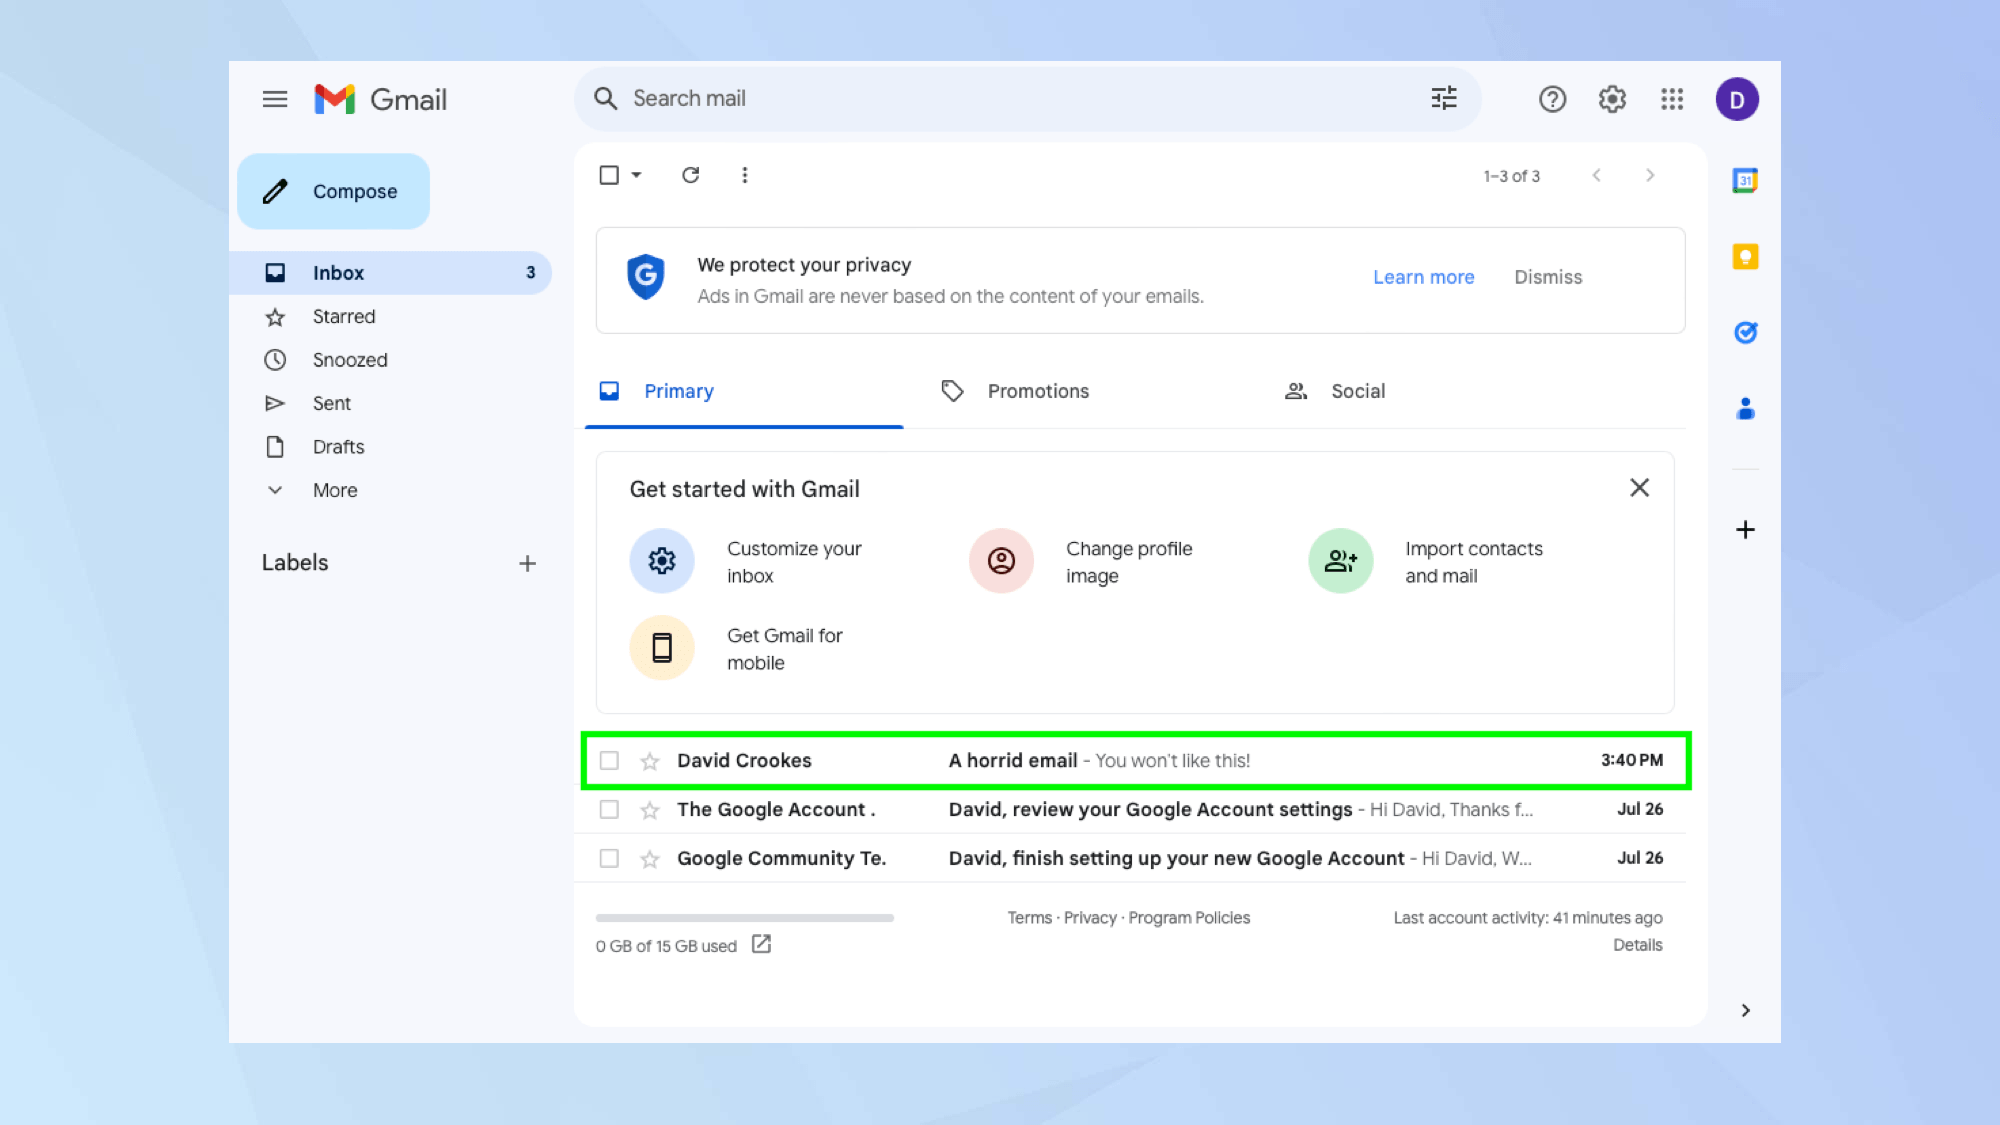The width and height of the screenshot is (2000, 1125).
Task: Collapse the side panel with the chevron
Action: (1745, 1010)
